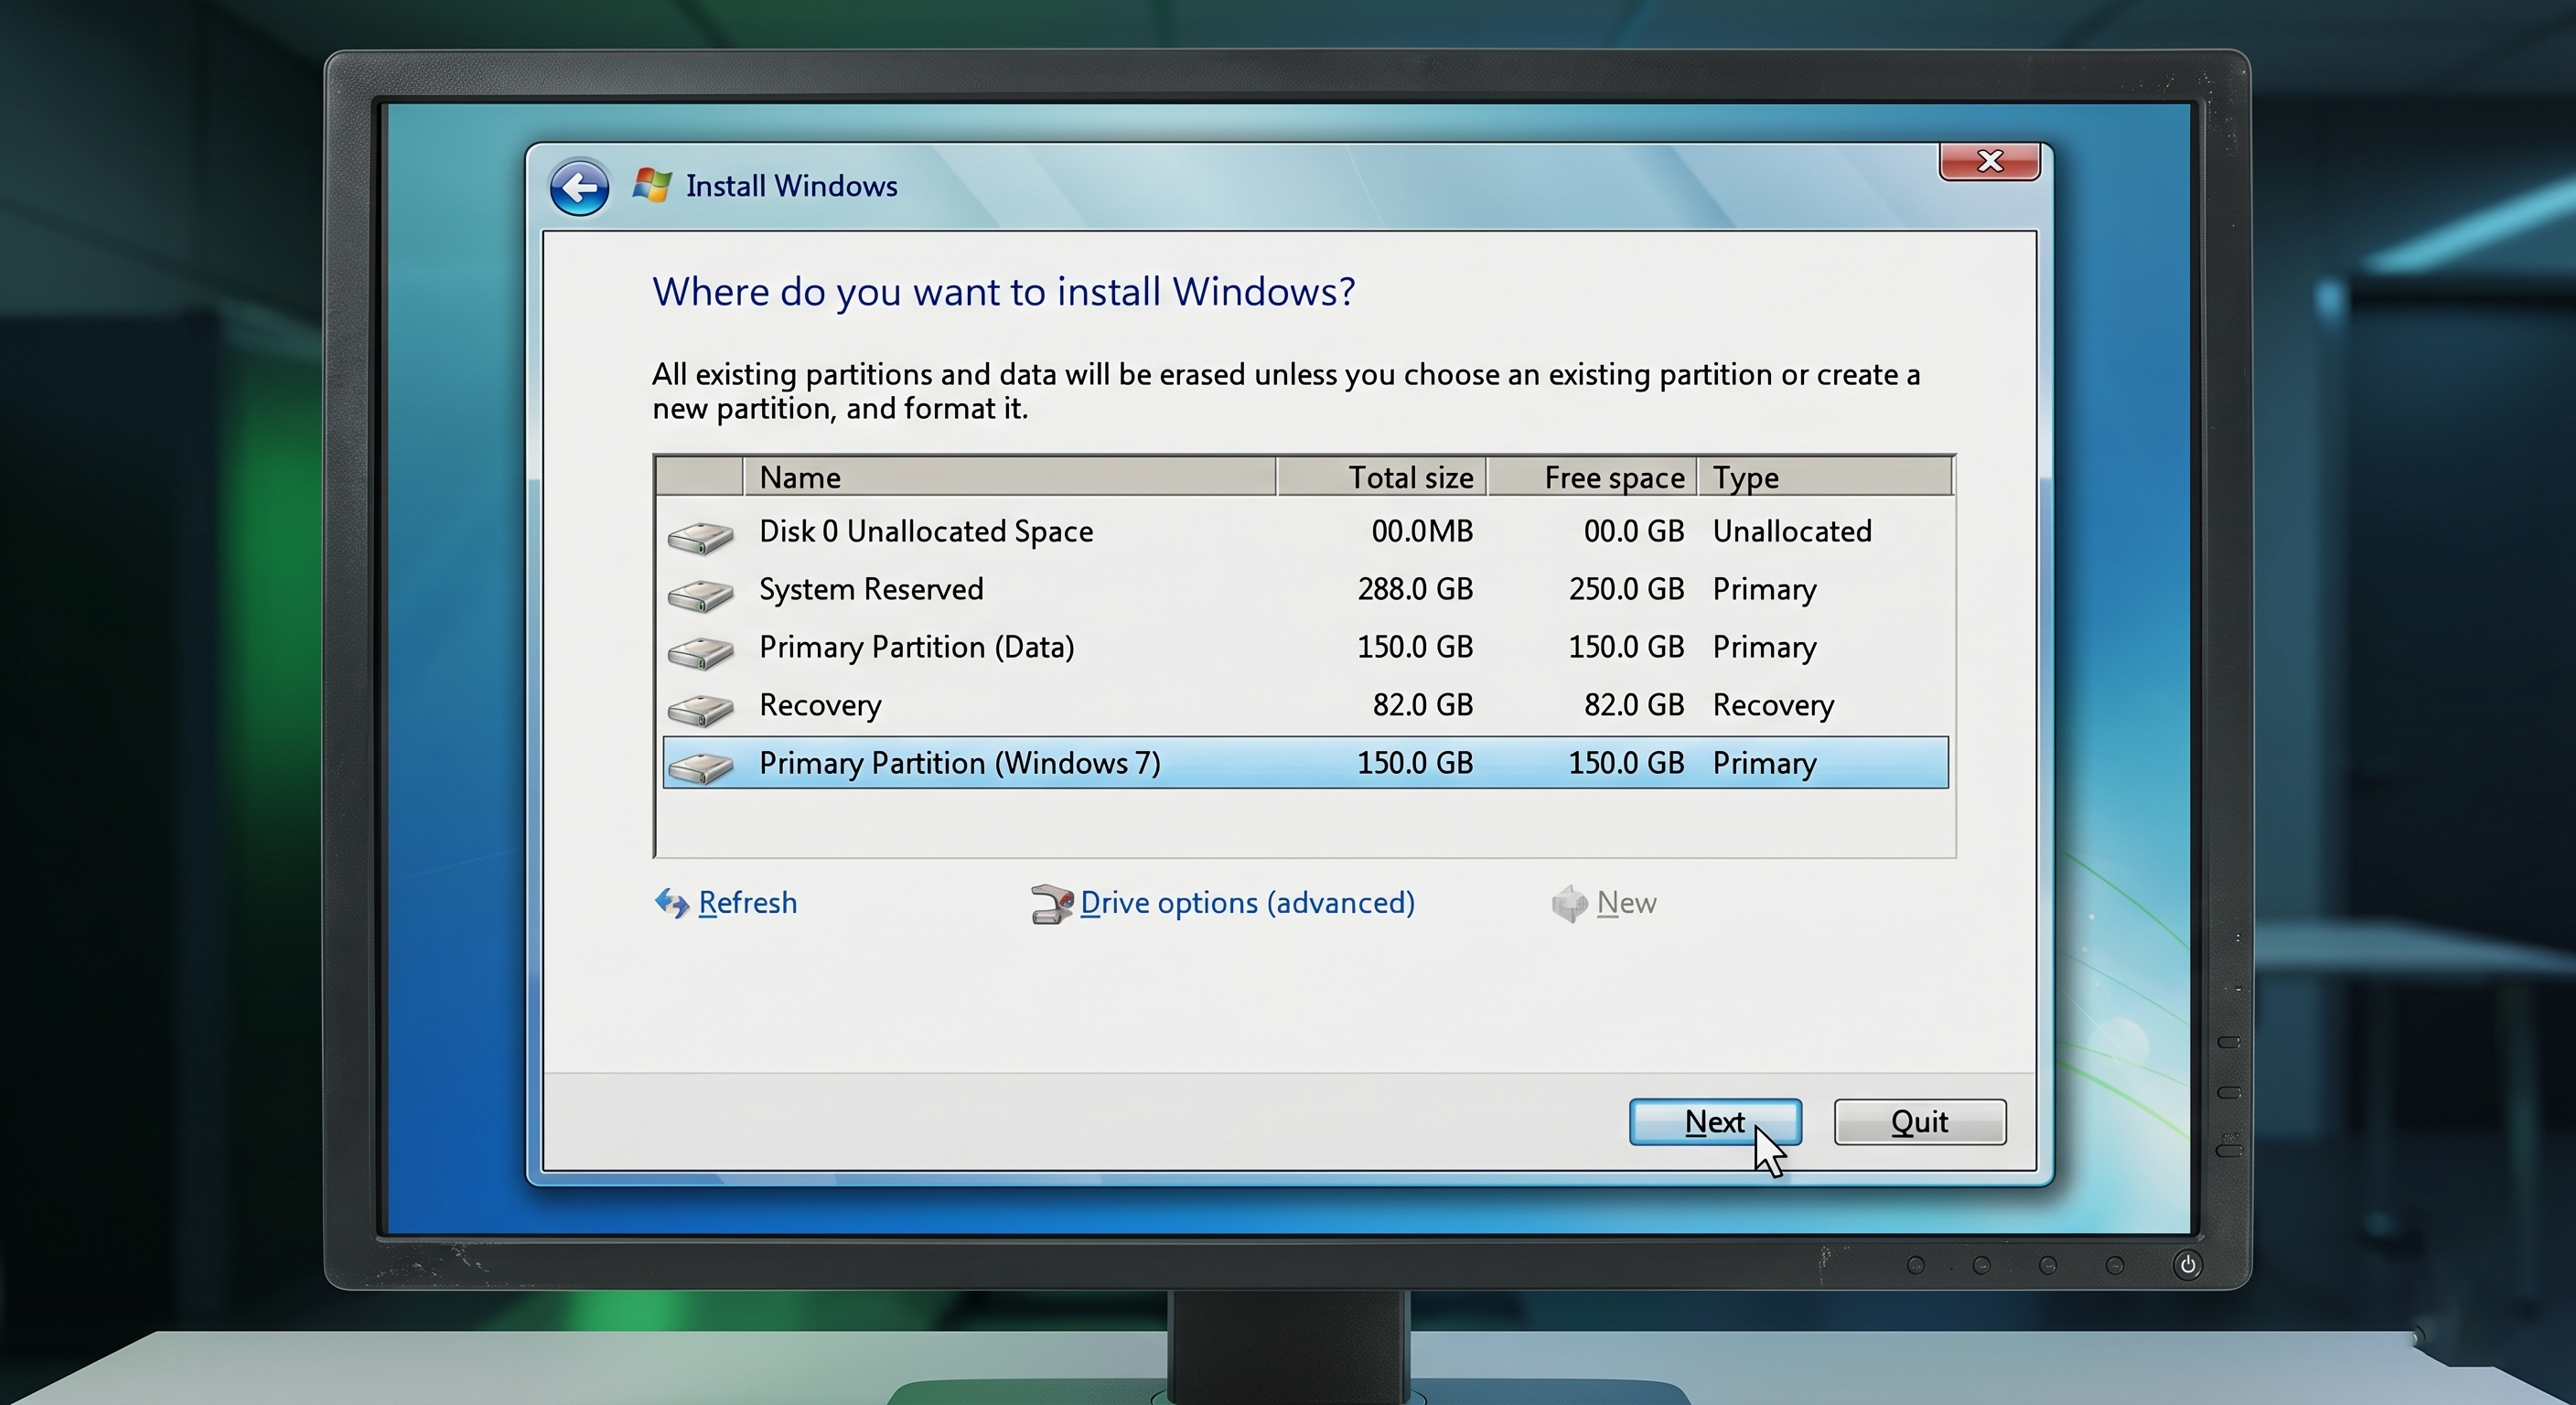
Task: Click the greyed-out New partition icon
Action: pos(1569,904)
